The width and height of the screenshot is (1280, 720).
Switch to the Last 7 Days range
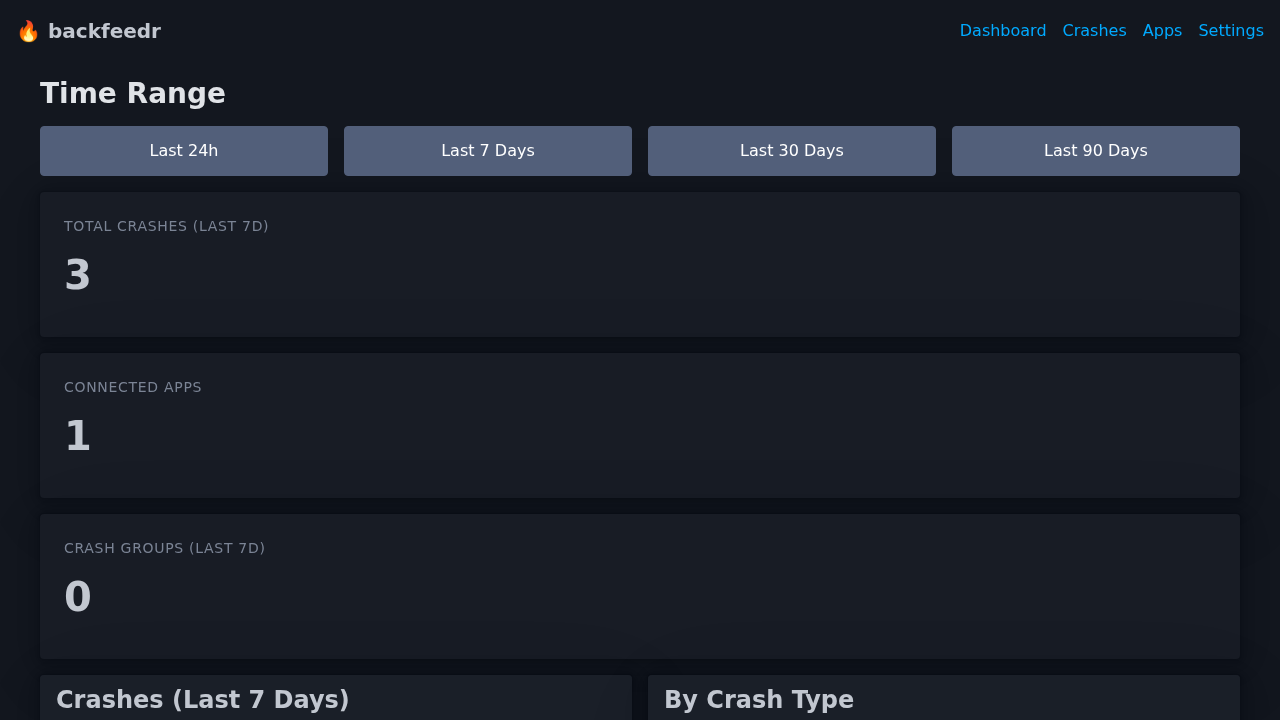487,150
